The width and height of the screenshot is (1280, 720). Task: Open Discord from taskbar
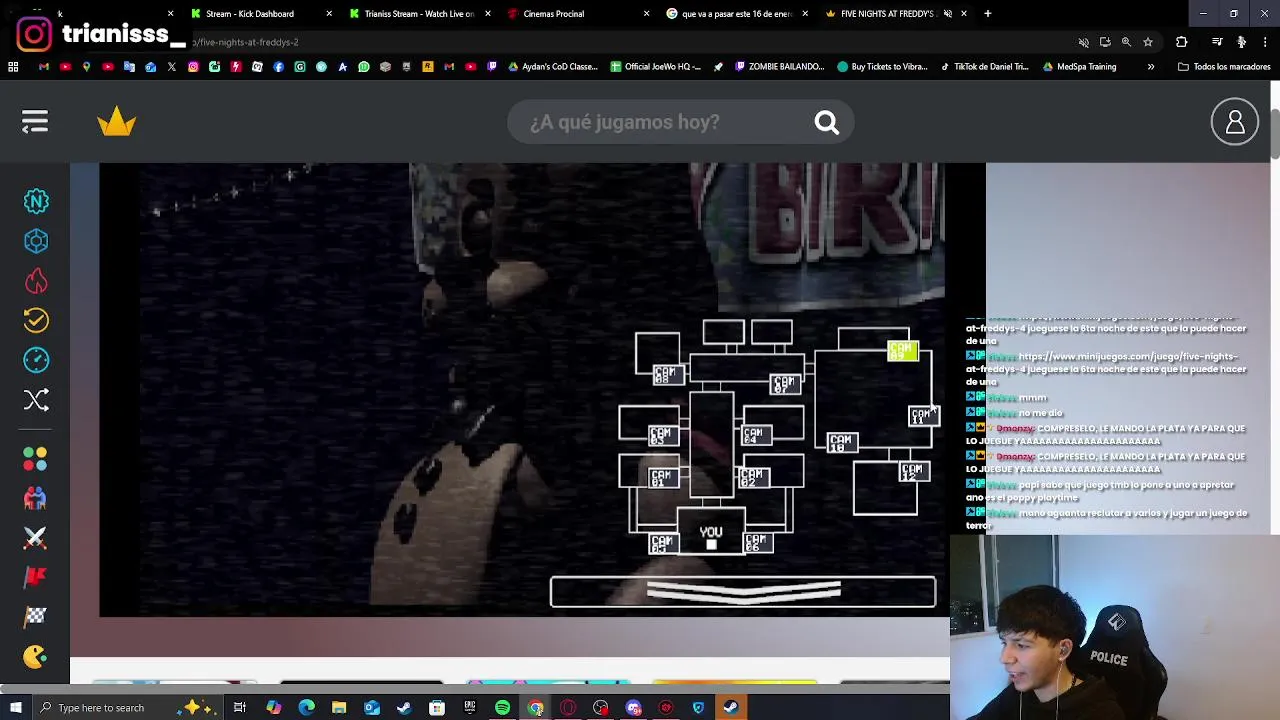(633, 708)
